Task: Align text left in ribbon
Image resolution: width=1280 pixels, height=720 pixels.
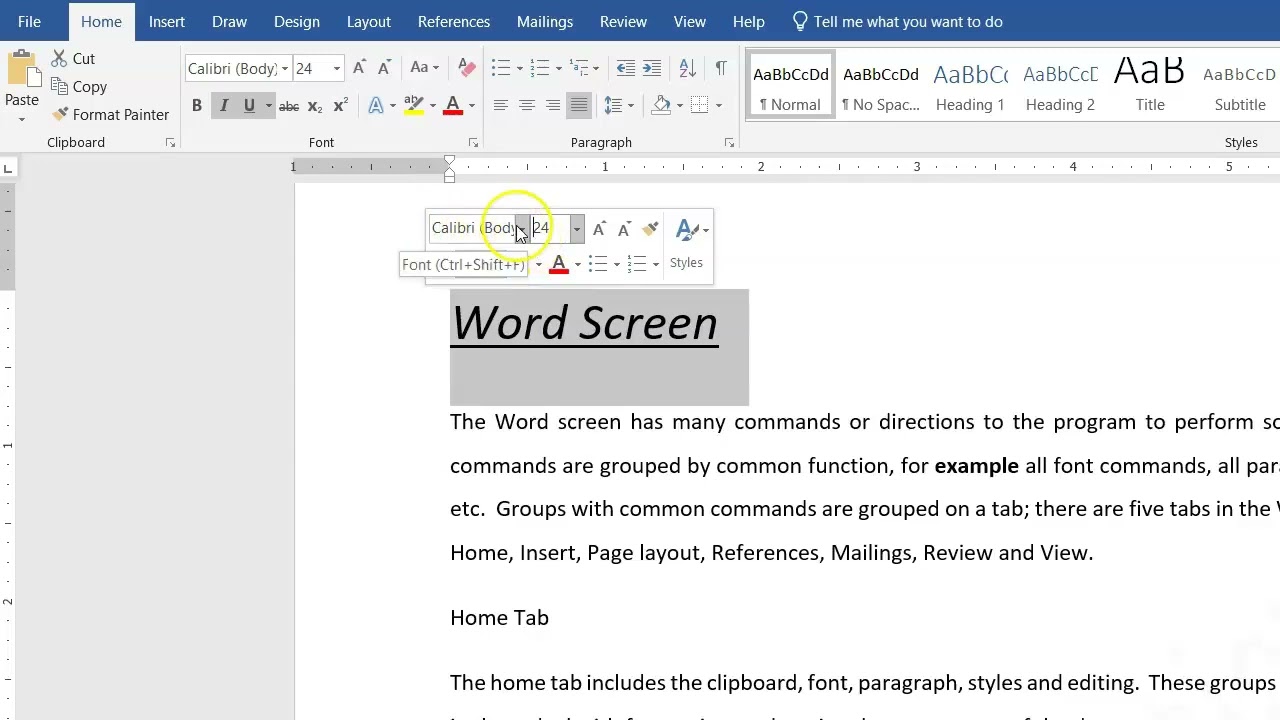Action: click(500, 105)
